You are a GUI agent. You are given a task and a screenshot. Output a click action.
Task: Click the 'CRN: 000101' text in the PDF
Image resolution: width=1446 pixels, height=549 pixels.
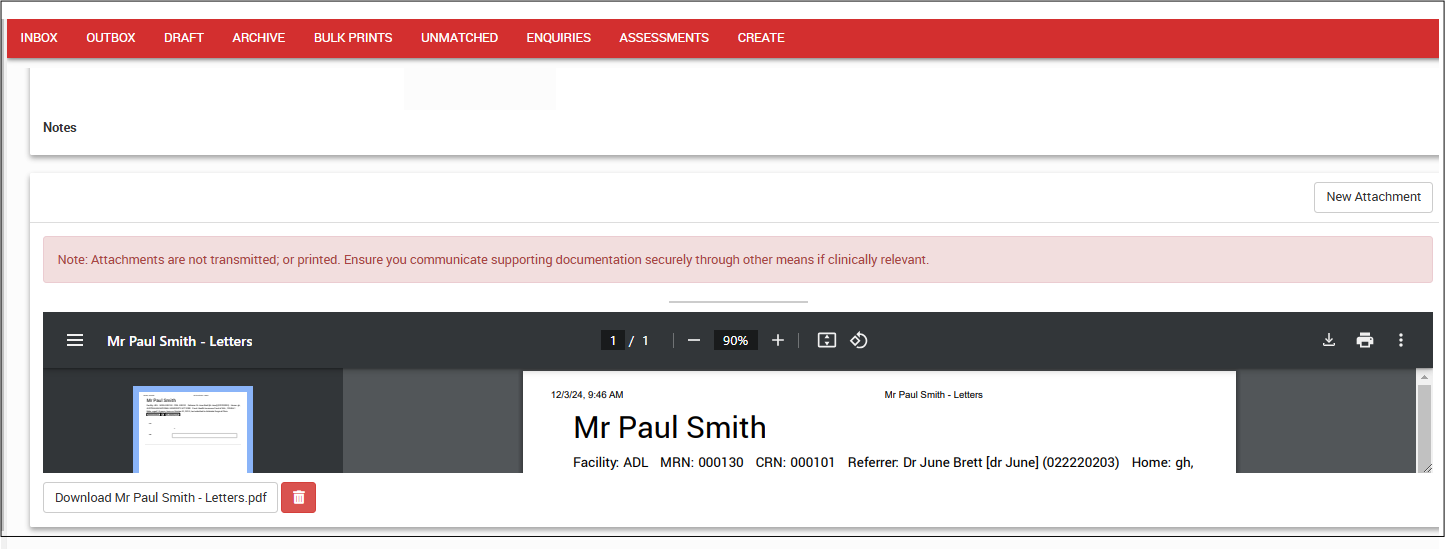pyautogui.click(x=795, y=463)
